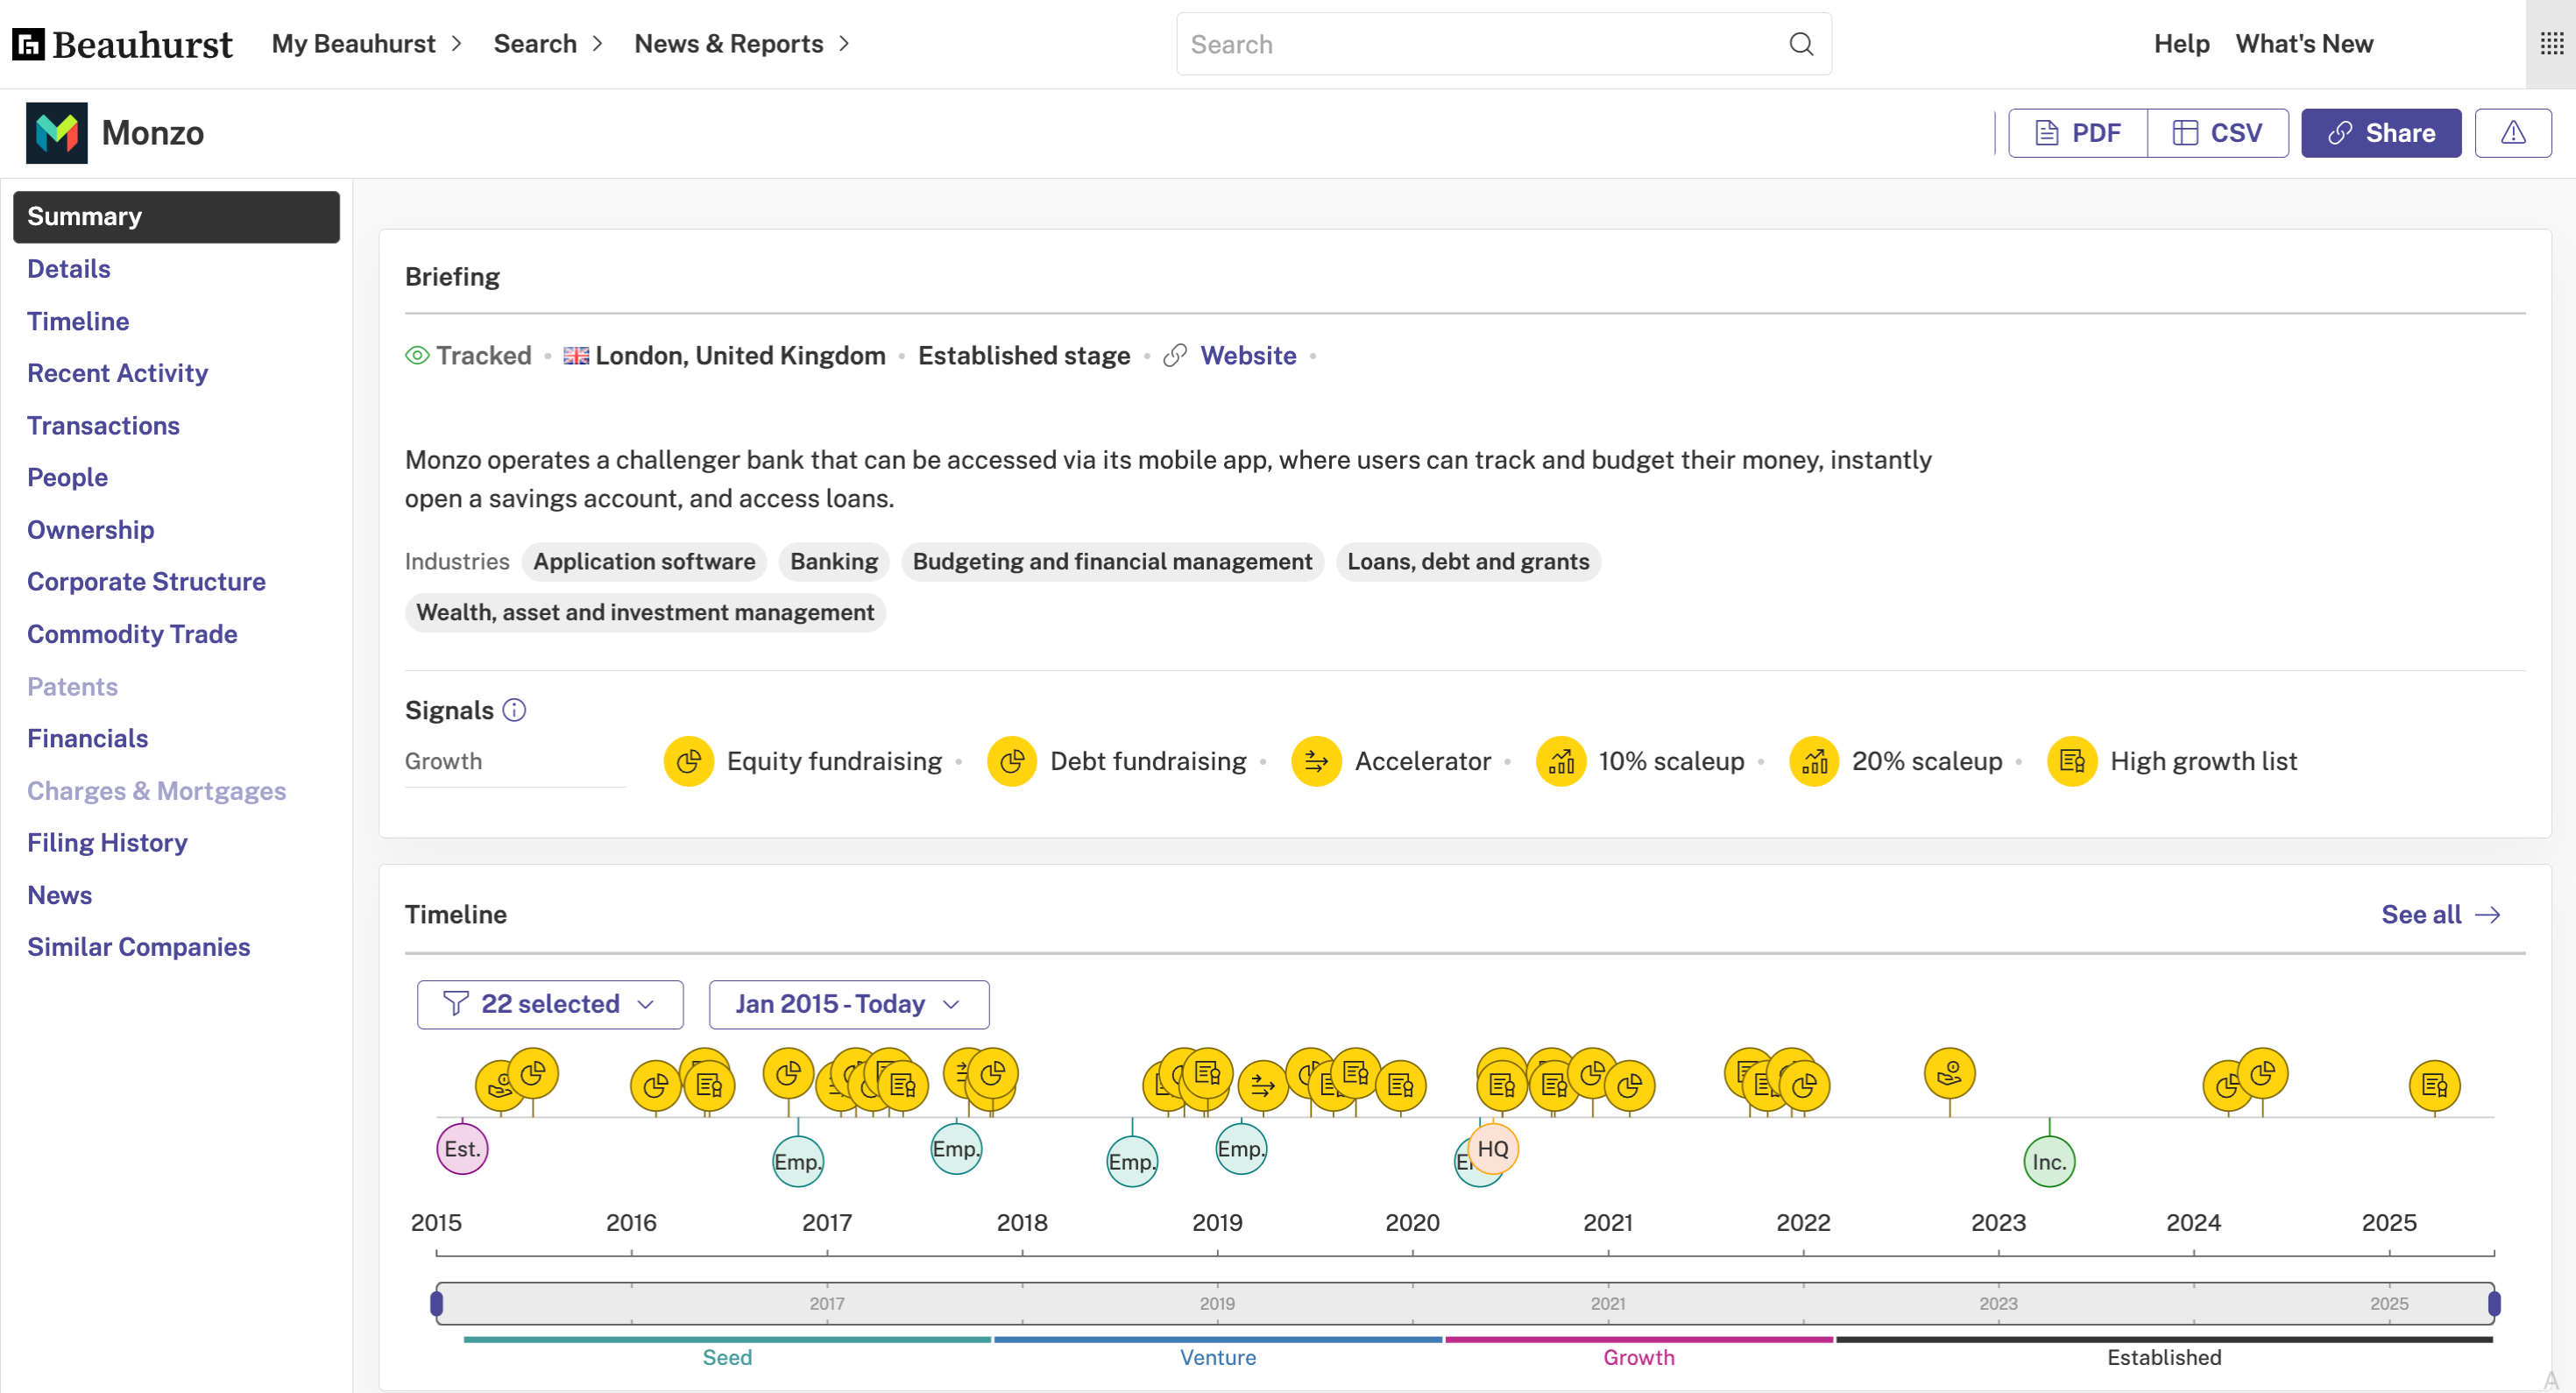
Task: Click the warning triangle report button
Action: (2512, 133)
